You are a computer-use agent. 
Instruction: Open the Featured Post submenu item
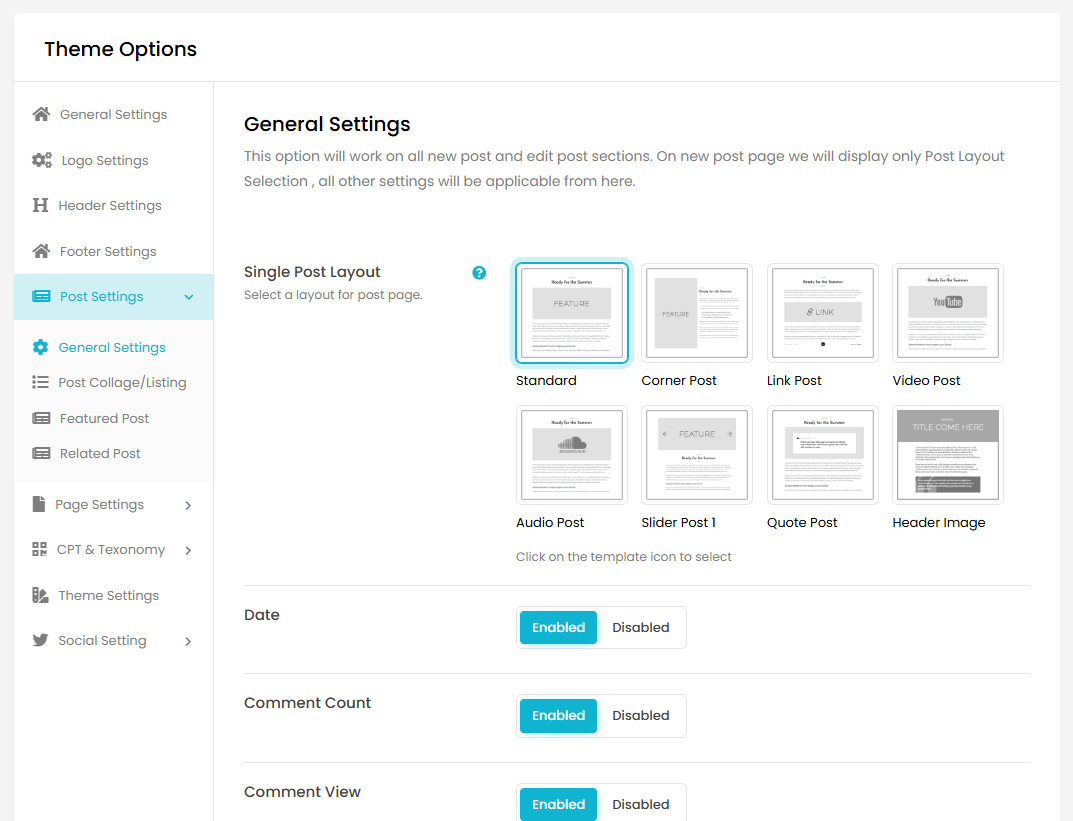(x=104, y=418)
